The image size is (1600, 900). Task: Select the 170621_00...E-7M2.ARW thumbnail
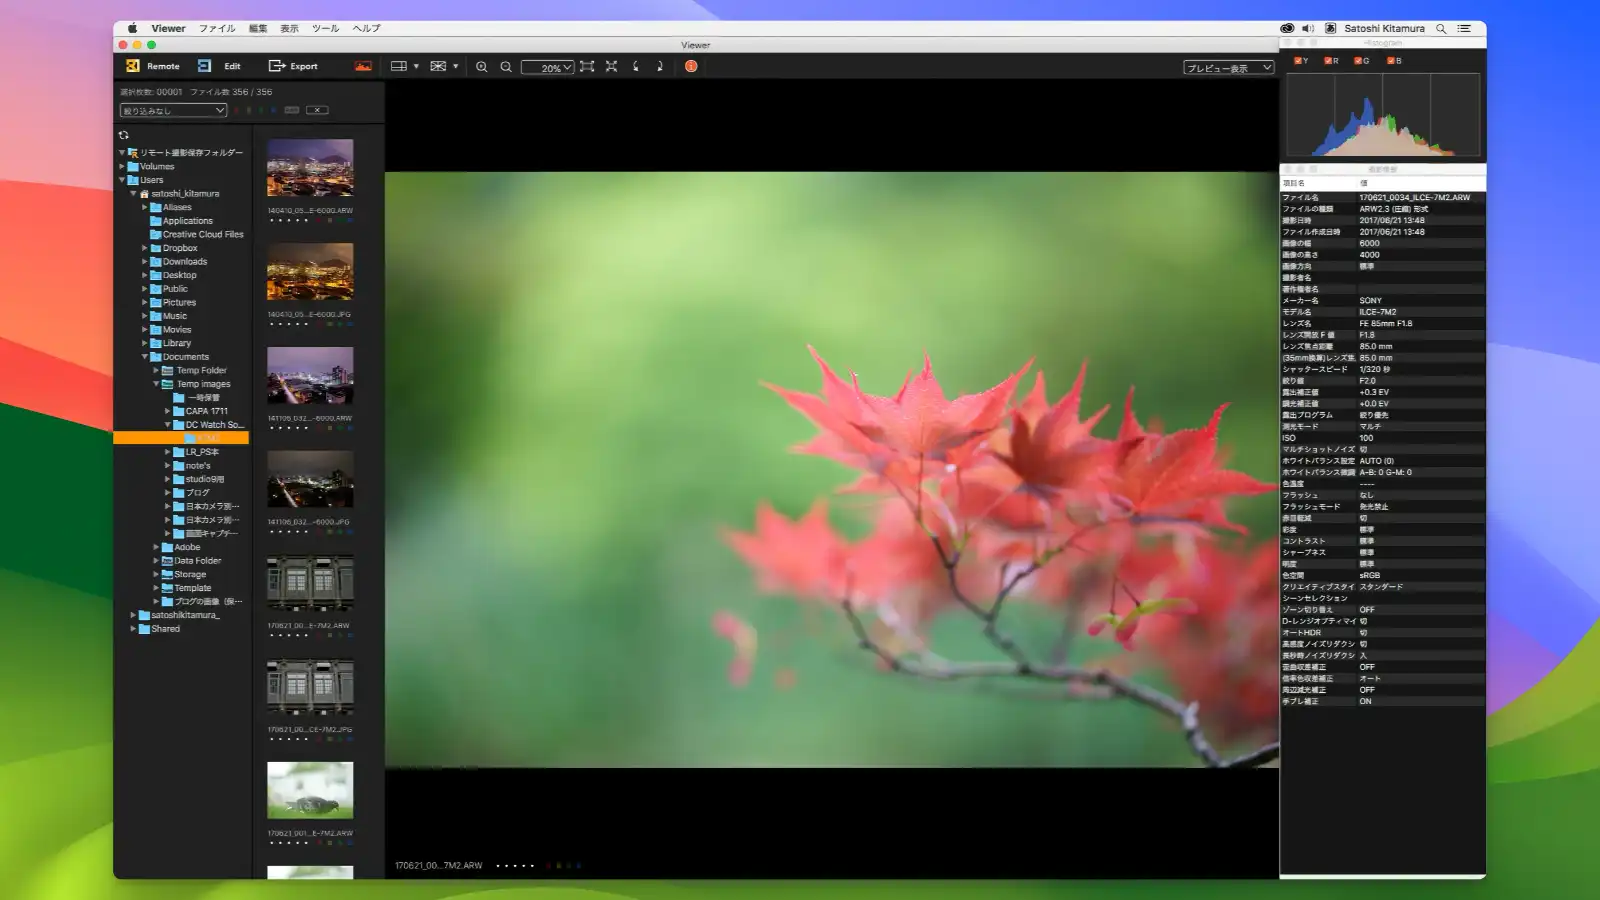(310, 580)
